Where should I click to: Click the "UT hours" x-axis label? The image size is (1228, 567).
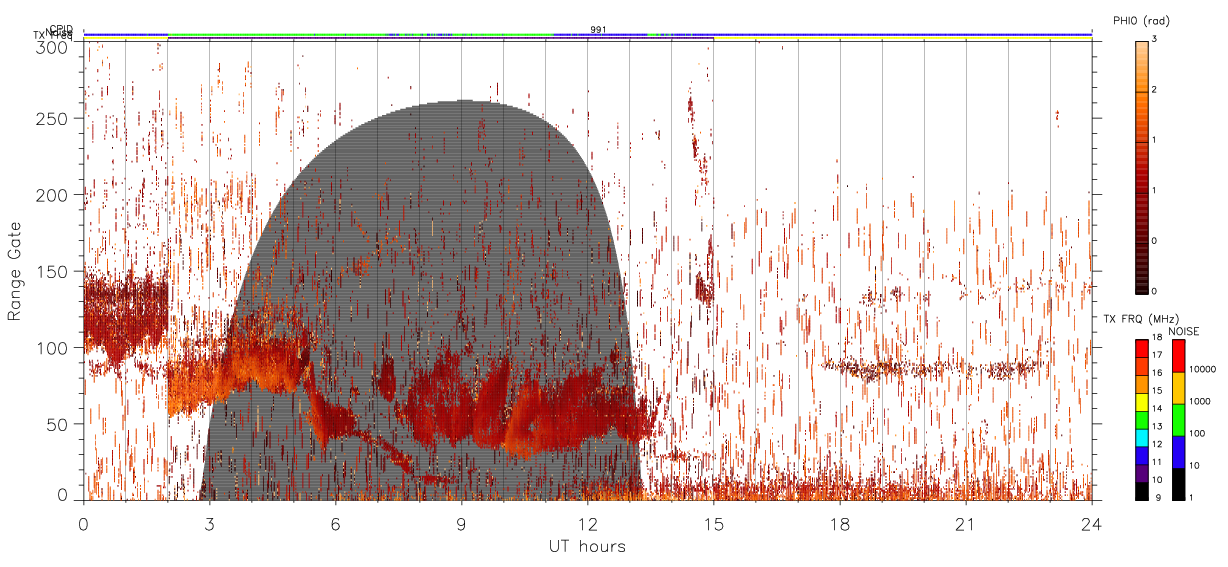tap(587, 547)
